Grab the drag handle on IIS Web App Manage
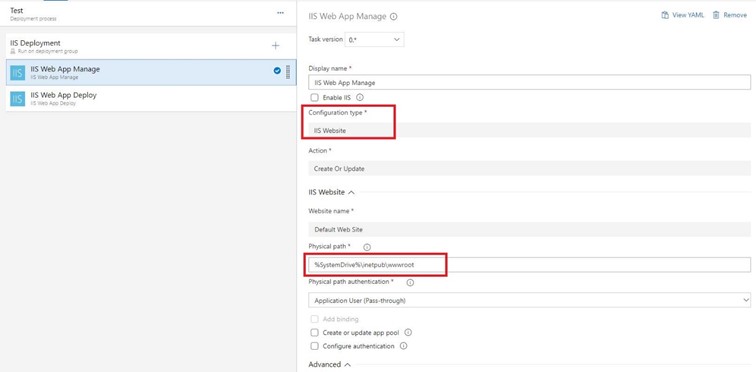Image resolution: width=756 pixels, height=372 pixels. [x=288, y=72]
